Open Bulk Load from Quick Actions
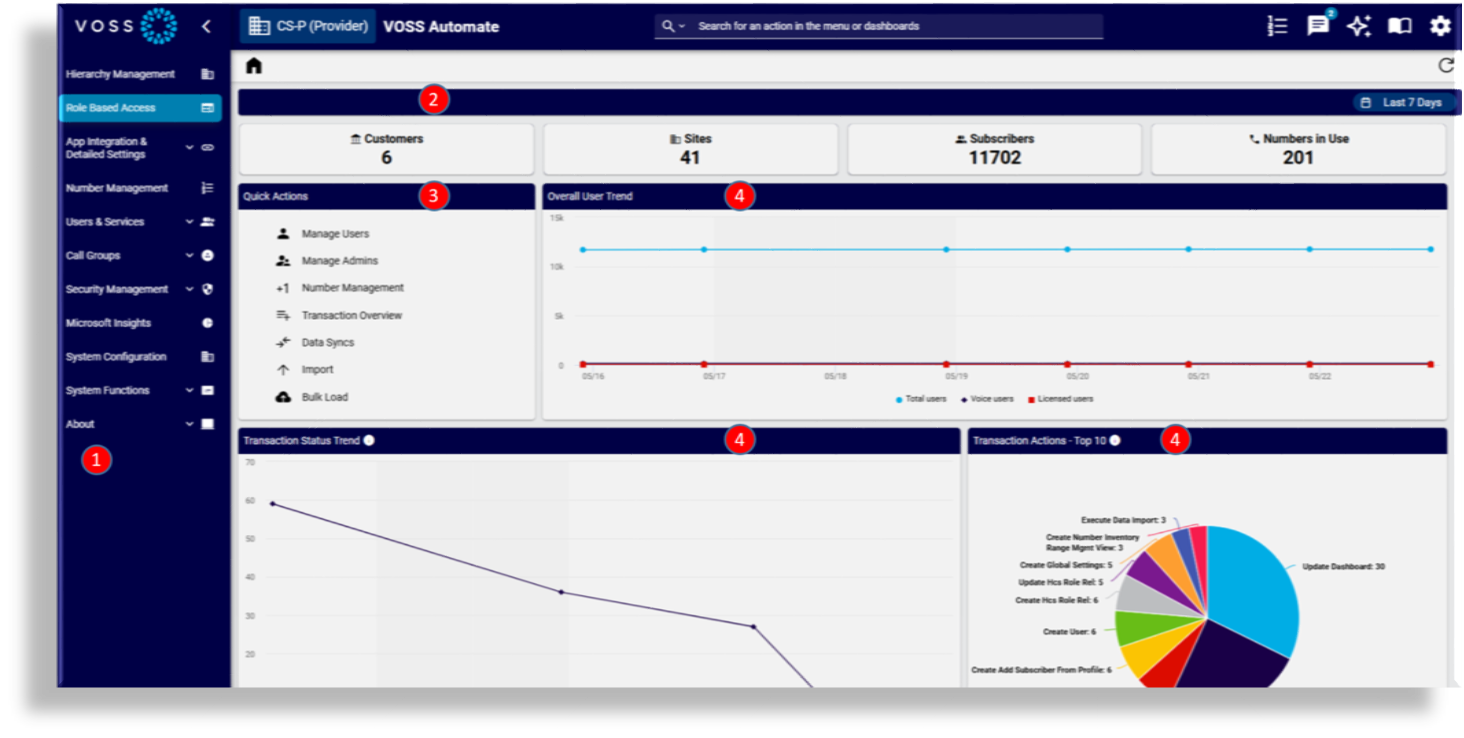 (x=327, y=396)
